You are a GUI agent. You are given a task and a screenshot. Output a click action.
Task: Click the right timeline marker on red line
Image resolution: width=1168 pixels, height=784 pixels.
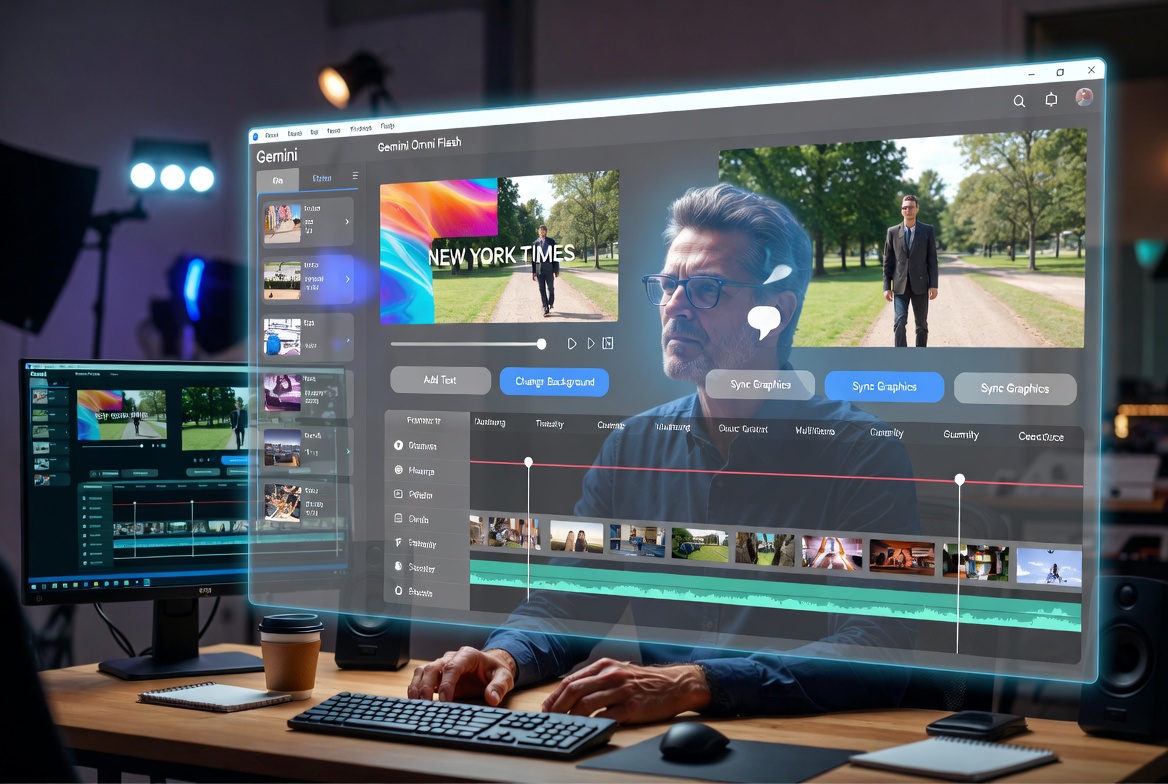959,479
